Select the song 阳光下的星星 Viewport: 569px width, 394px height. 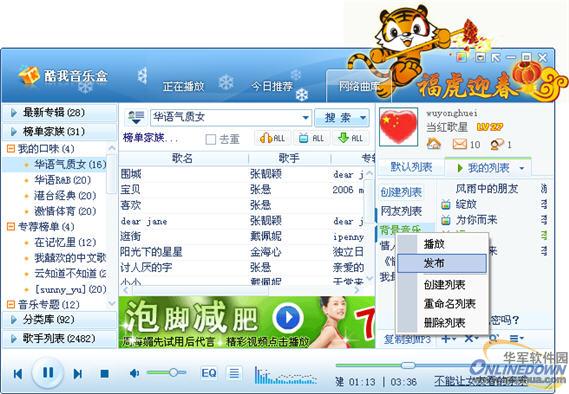151,252
